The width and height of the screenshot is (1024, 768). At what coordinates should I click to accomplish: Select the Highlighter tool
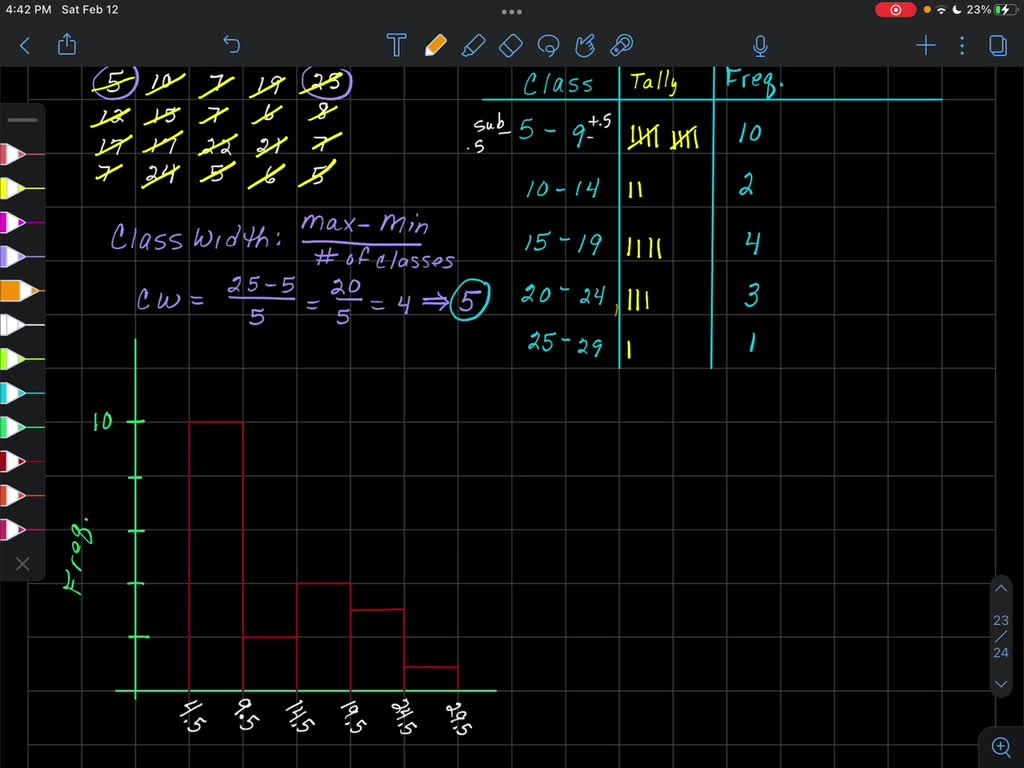pyautogui.click(x=473, y=45)
